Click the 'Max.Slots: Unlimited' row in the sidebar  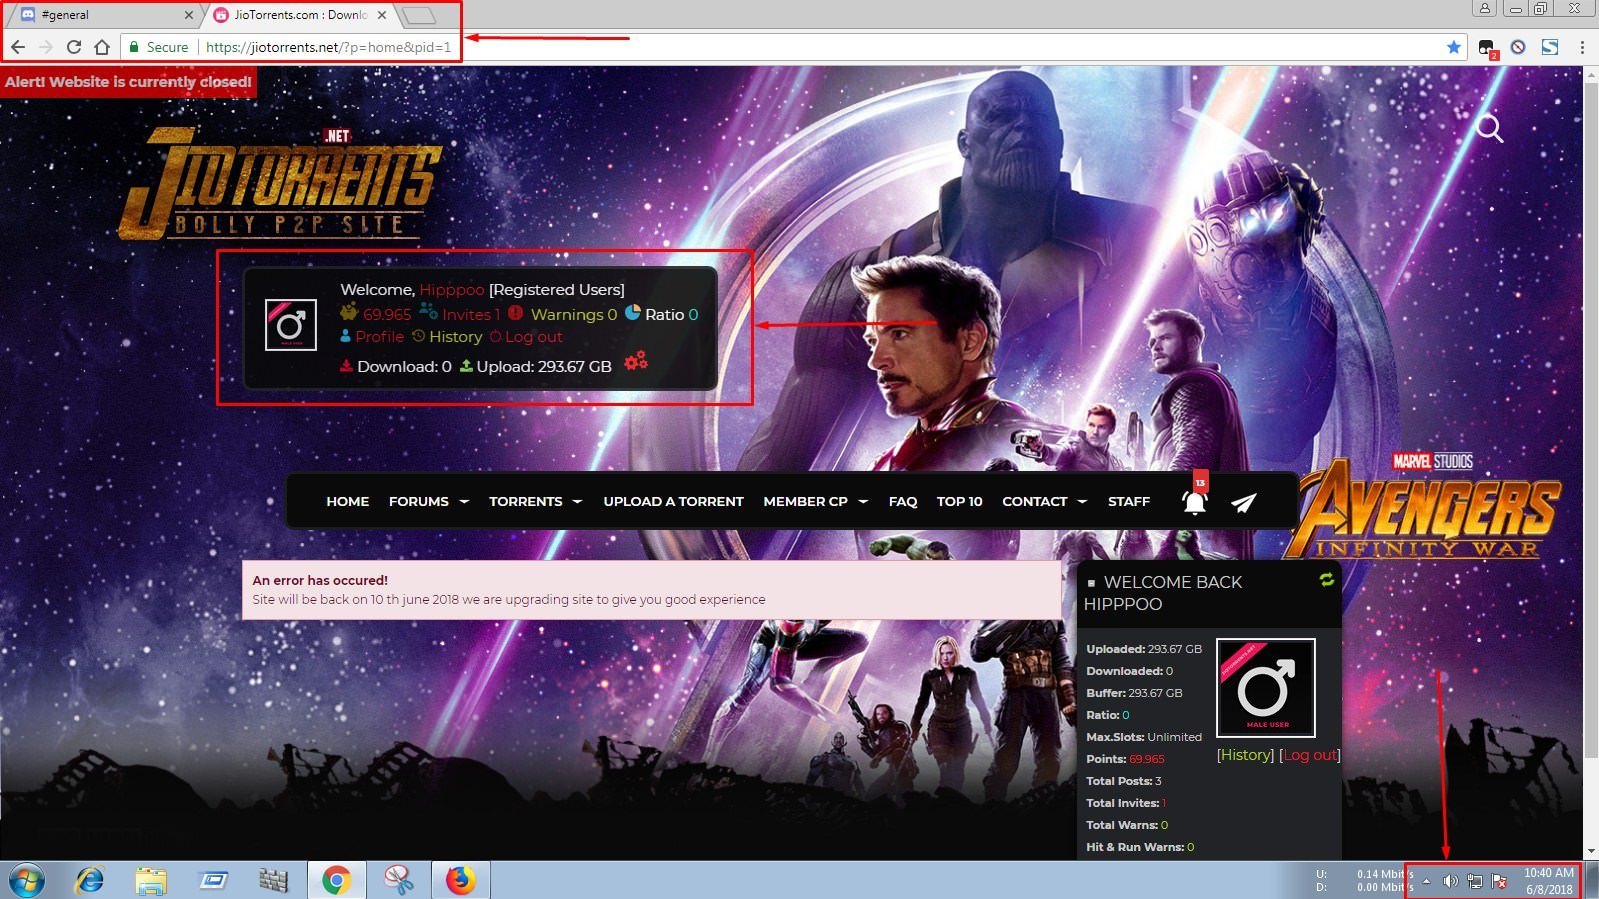tap(1144, 737)
